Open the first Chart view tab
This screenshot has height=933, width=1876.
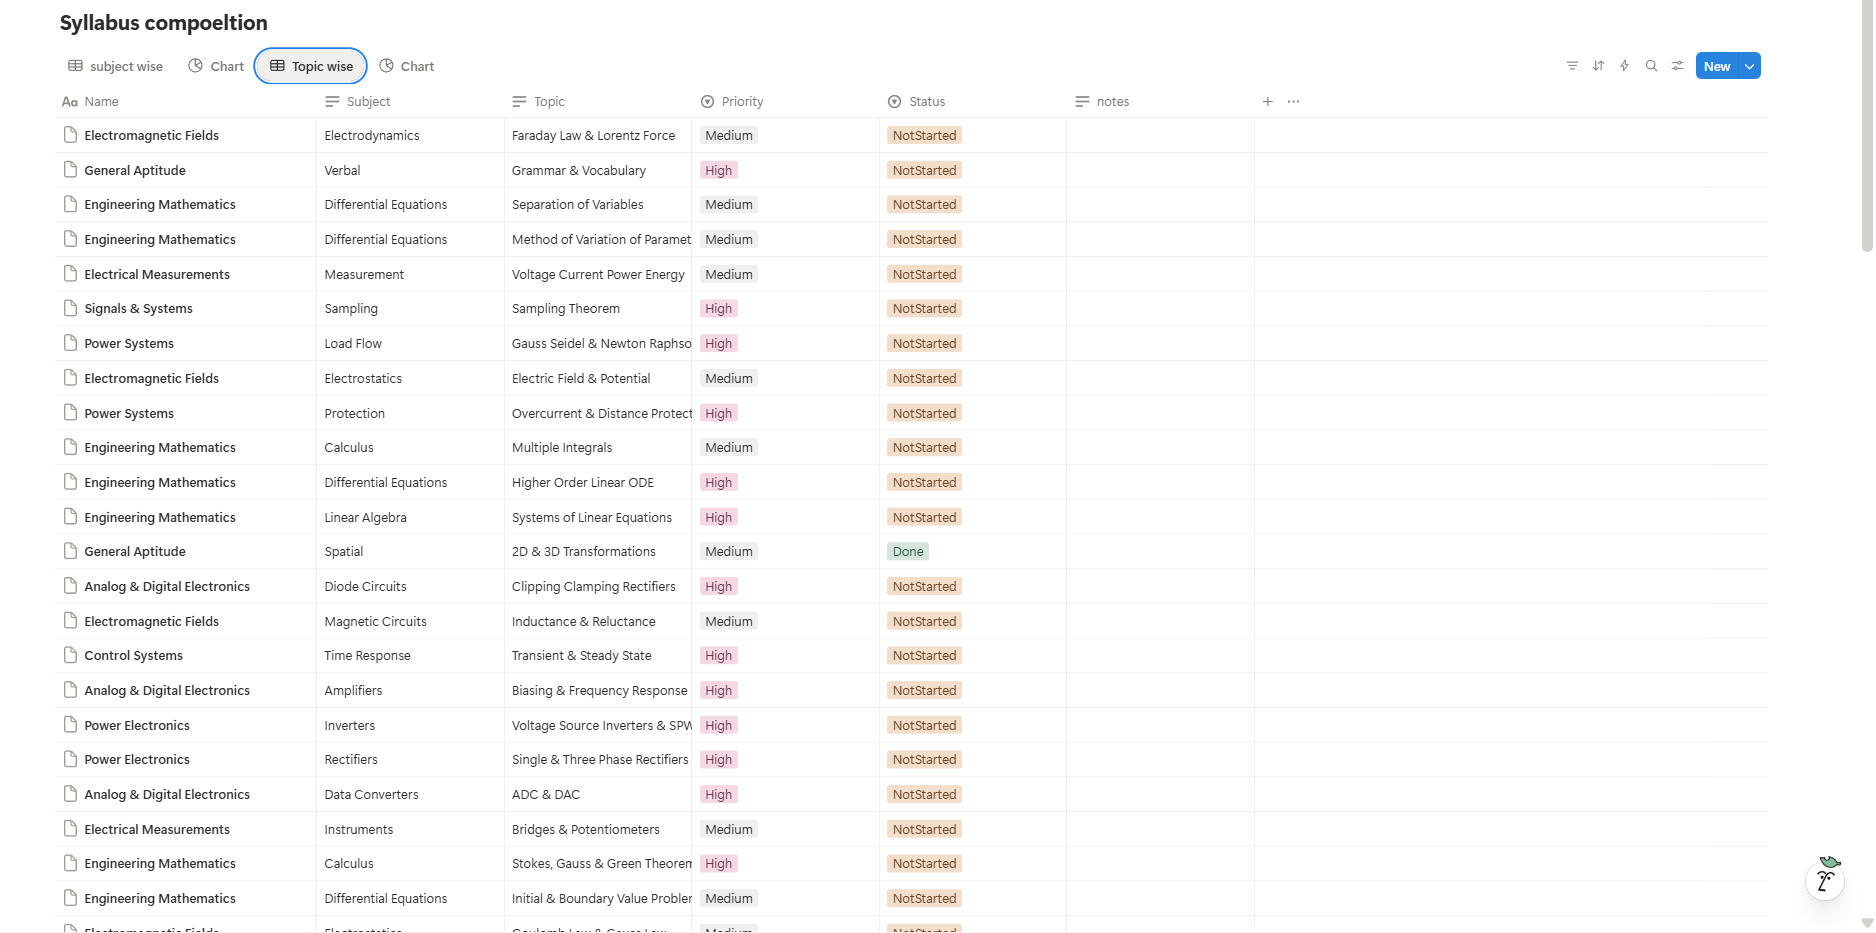[216, 66]
